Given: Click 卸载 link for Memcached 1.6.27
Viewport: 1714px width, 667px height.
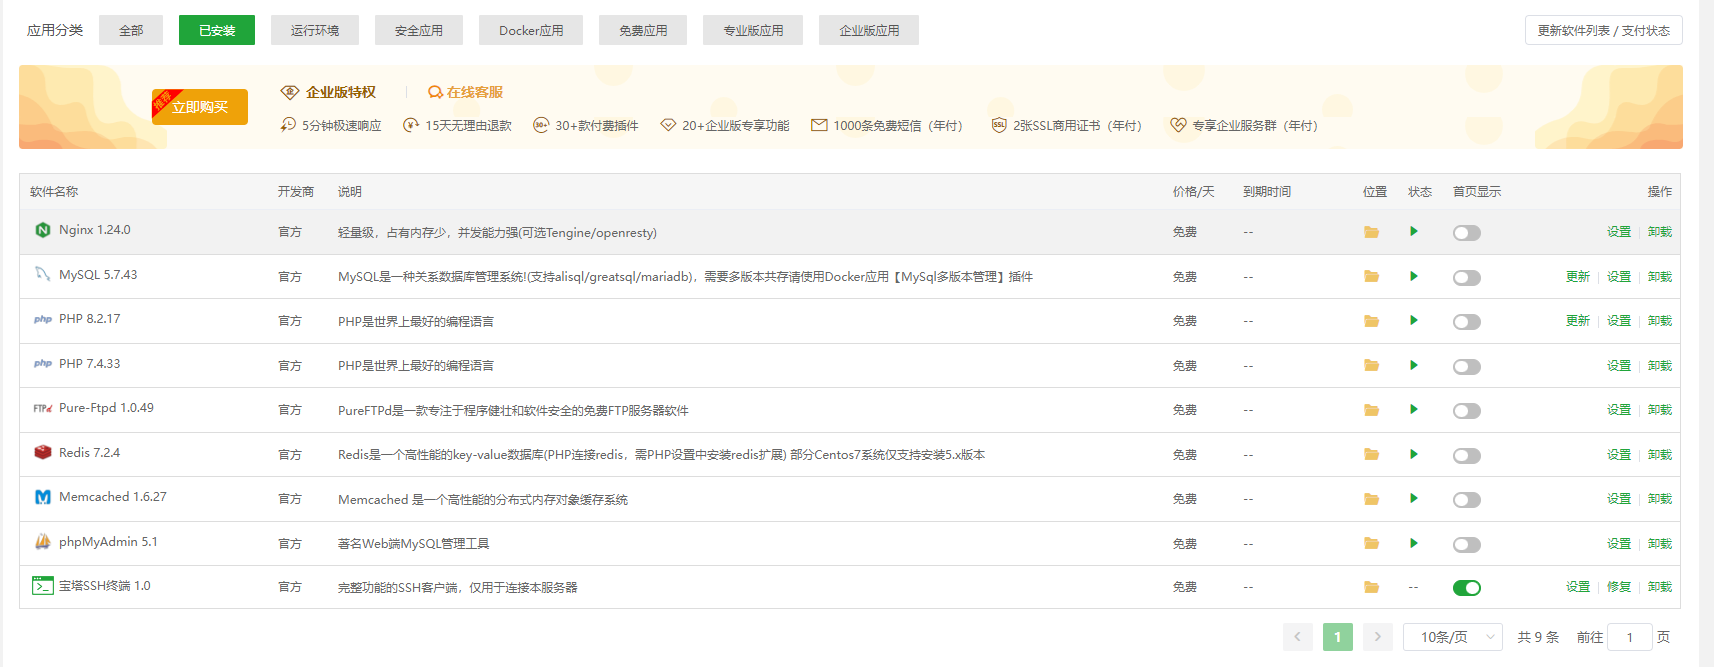Looking at the screenshot, I should click(x=1660, y=499).
